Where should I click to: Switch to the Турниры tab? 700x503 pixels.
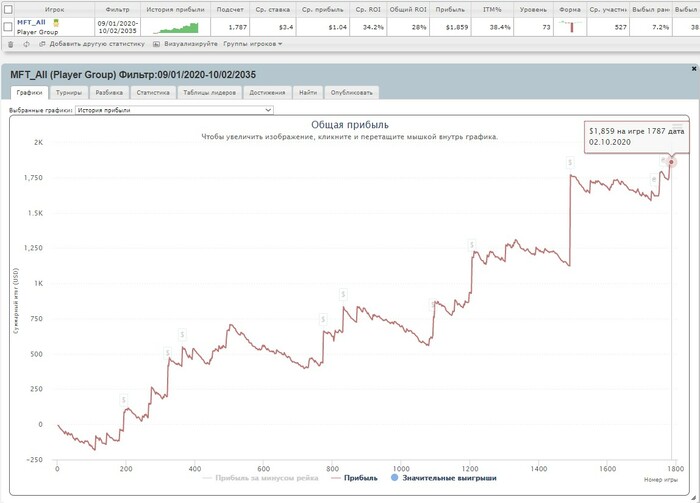(69, 92)
